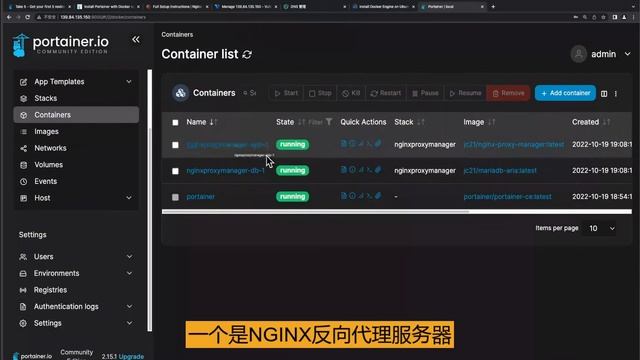
Task: Expand the Environments settings chevron
Action: [129, 273]
